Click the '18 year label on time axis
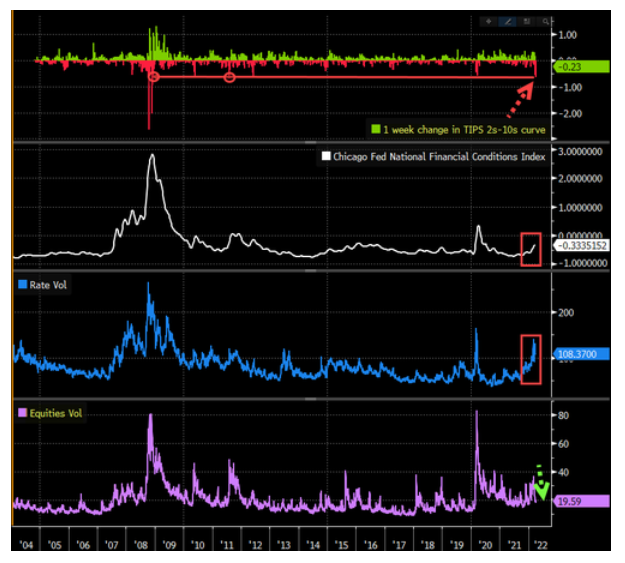 (x=428, y=545)
